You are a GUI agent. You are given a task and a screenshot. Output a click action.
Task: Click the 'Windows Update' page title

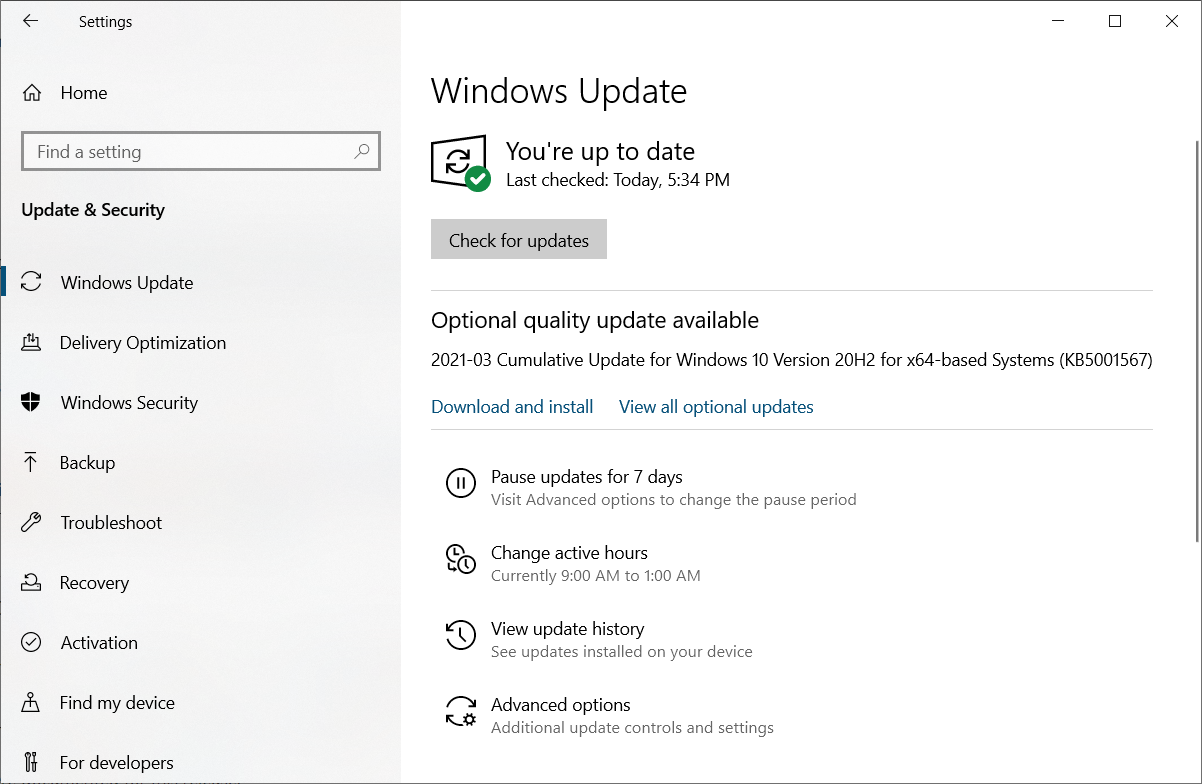click(x=559, y=91)
